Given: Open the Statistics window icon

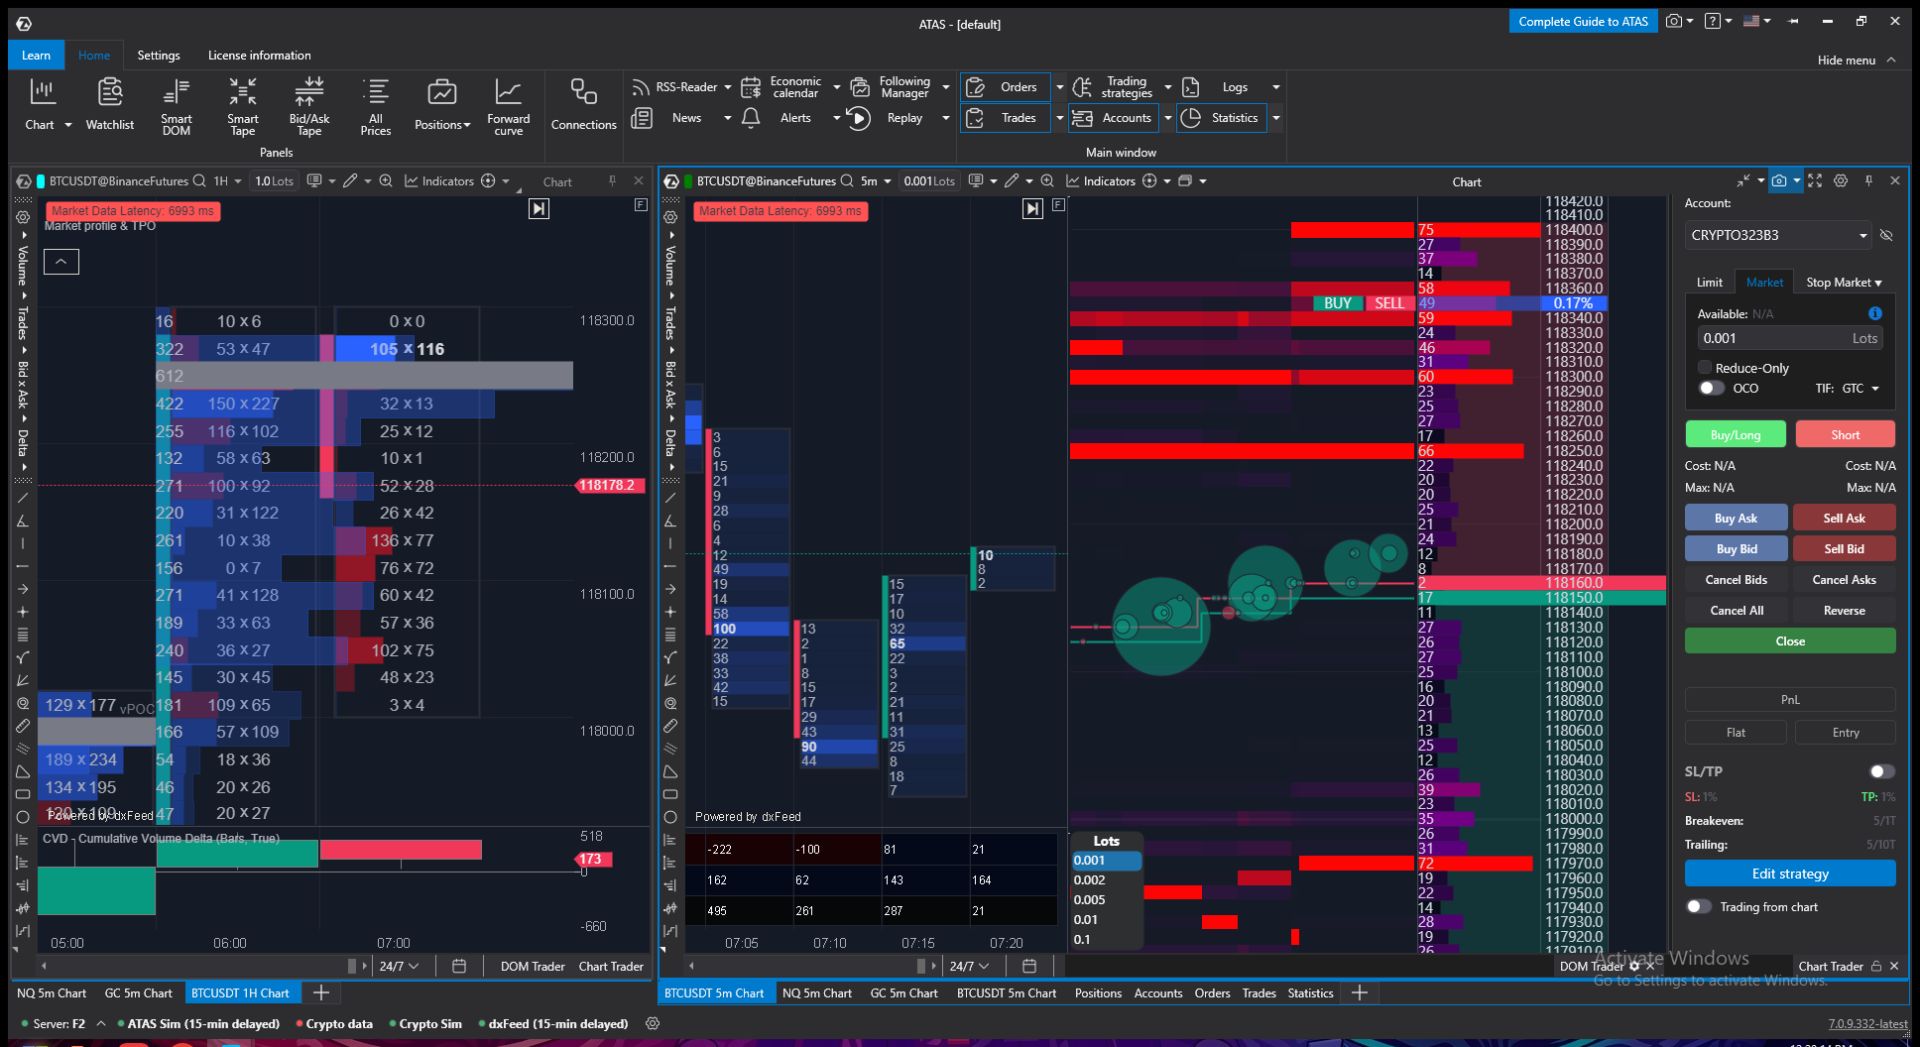Looking at the screenshot, I should coord(1190,118).
